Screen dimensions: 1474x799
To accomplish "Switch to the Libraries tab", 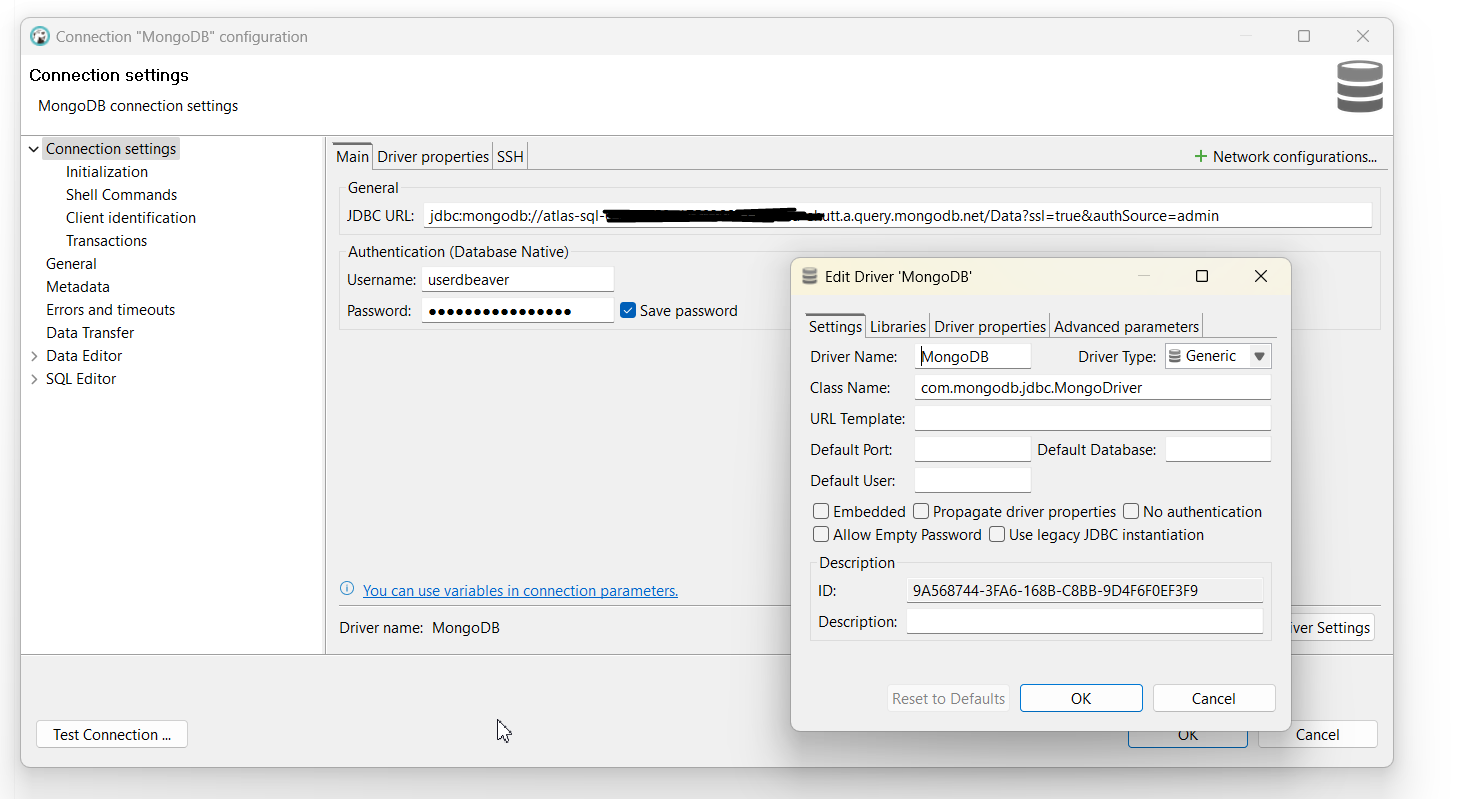I will click(897, 327).
